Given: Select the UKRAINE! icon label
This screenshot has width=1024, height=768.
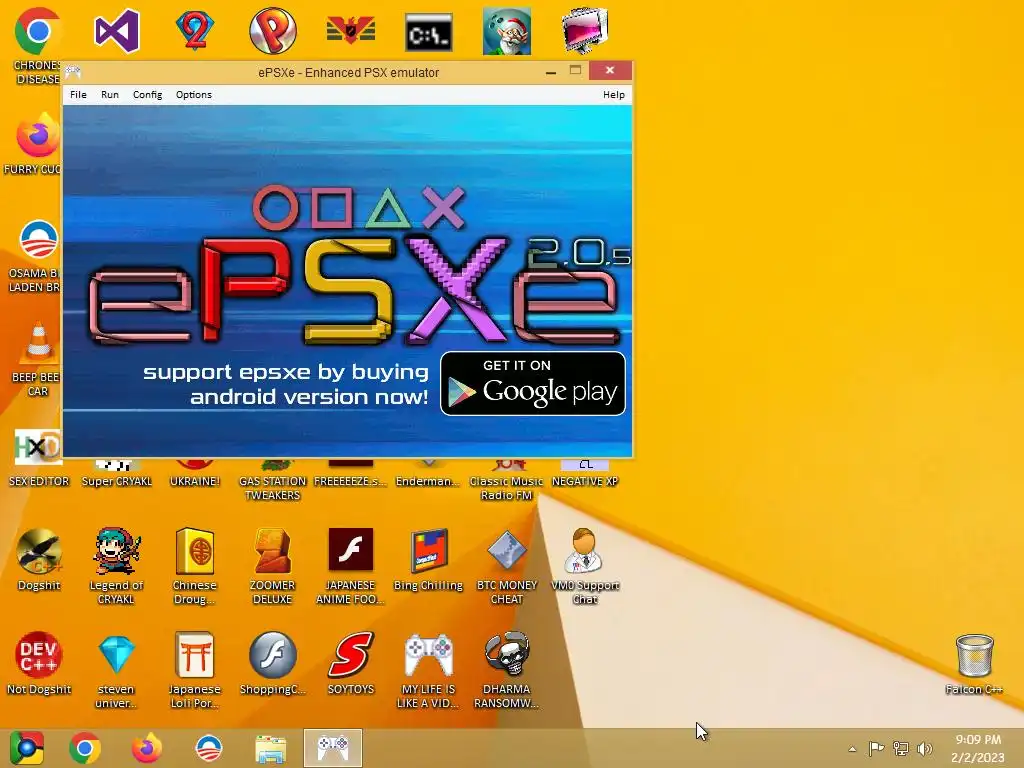Looking at the screenshot, I should click(195, 481).
